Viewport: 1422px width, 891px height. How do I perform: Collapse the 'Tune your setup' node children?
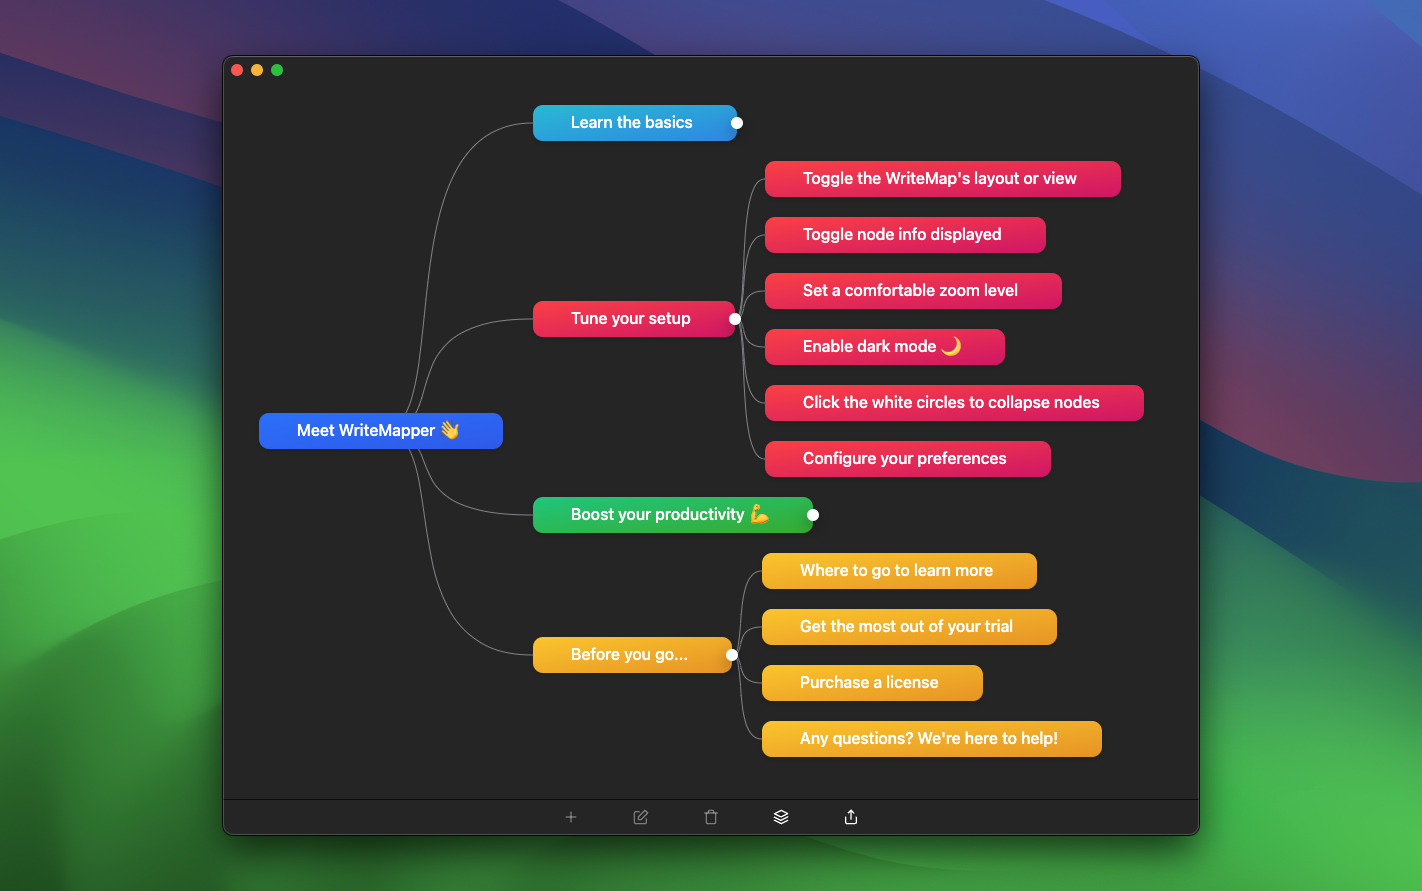click(735, 318)
